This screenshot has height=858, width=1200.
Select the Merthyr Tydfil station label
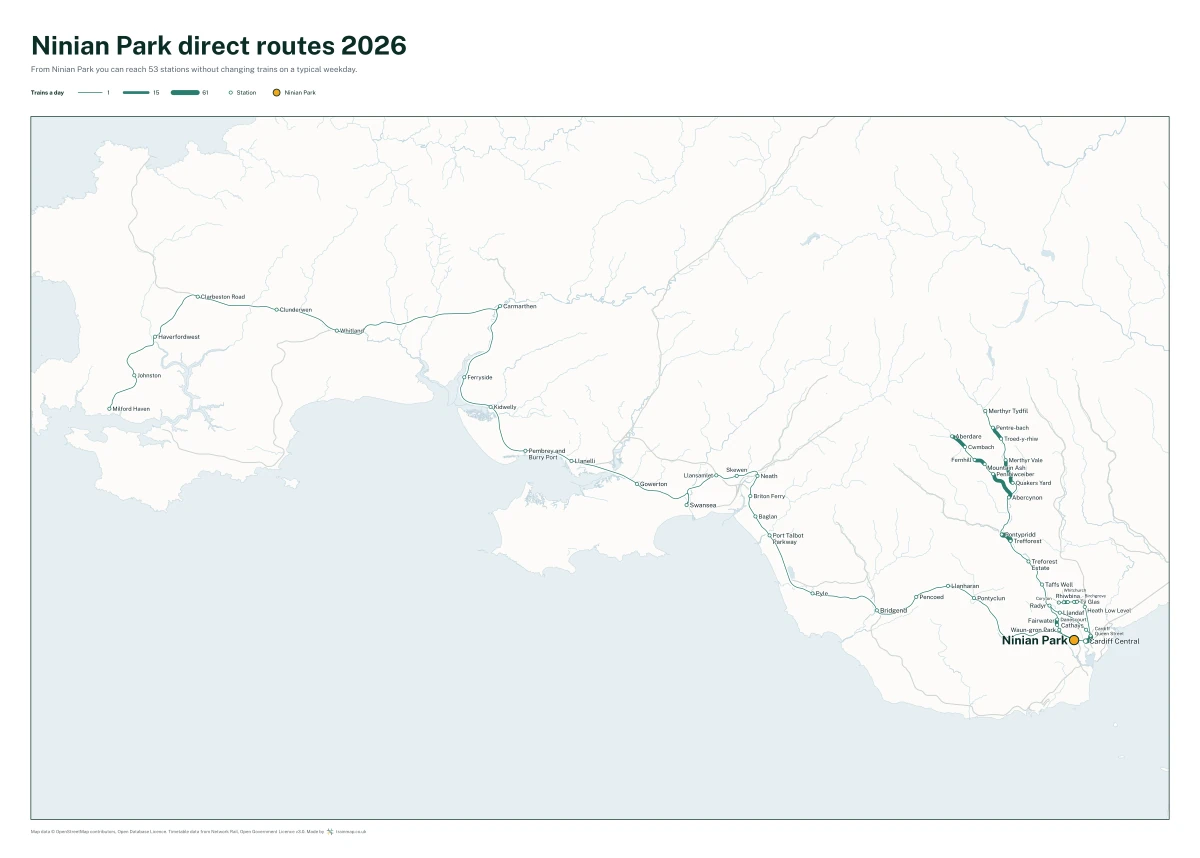1008,411
